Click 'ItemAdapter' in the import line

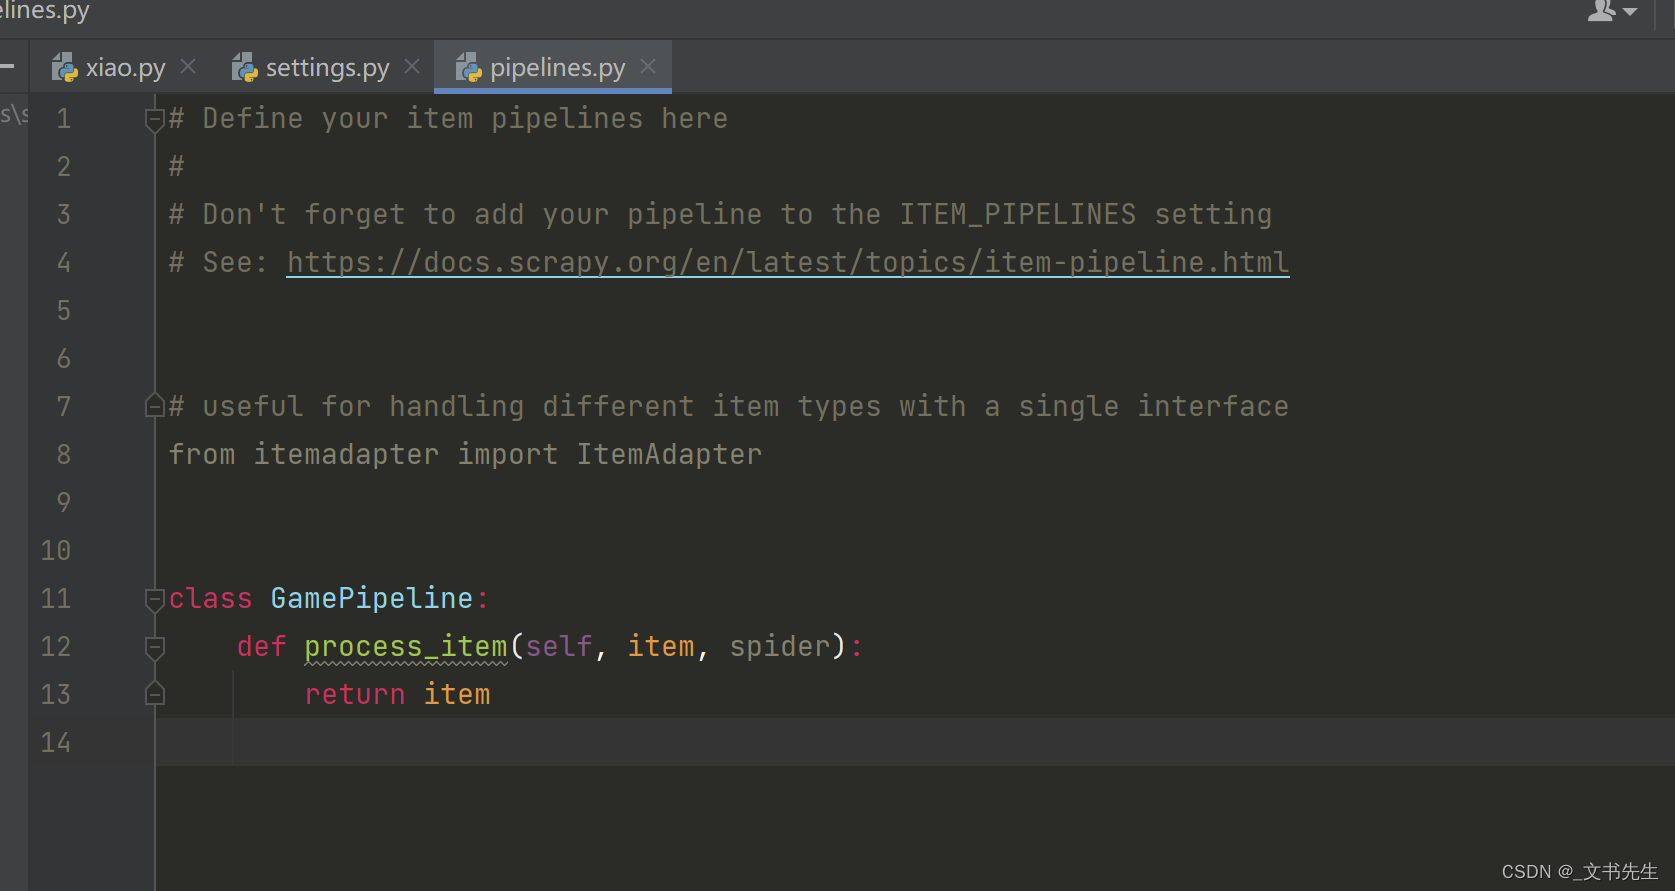pos(669,454)
